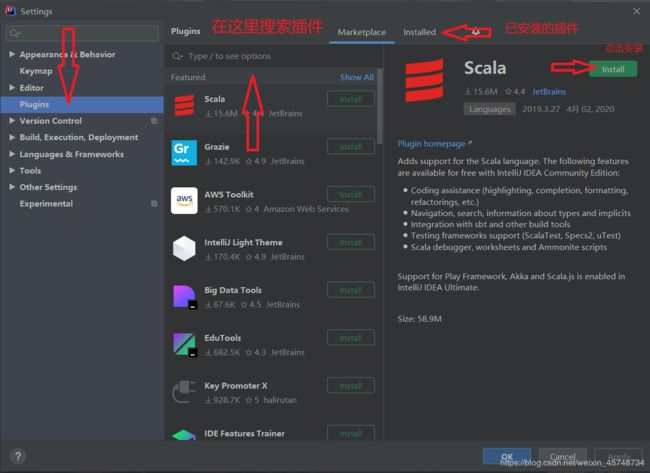Click the IDE Features Trainer plugin icon

coord(184,434)
